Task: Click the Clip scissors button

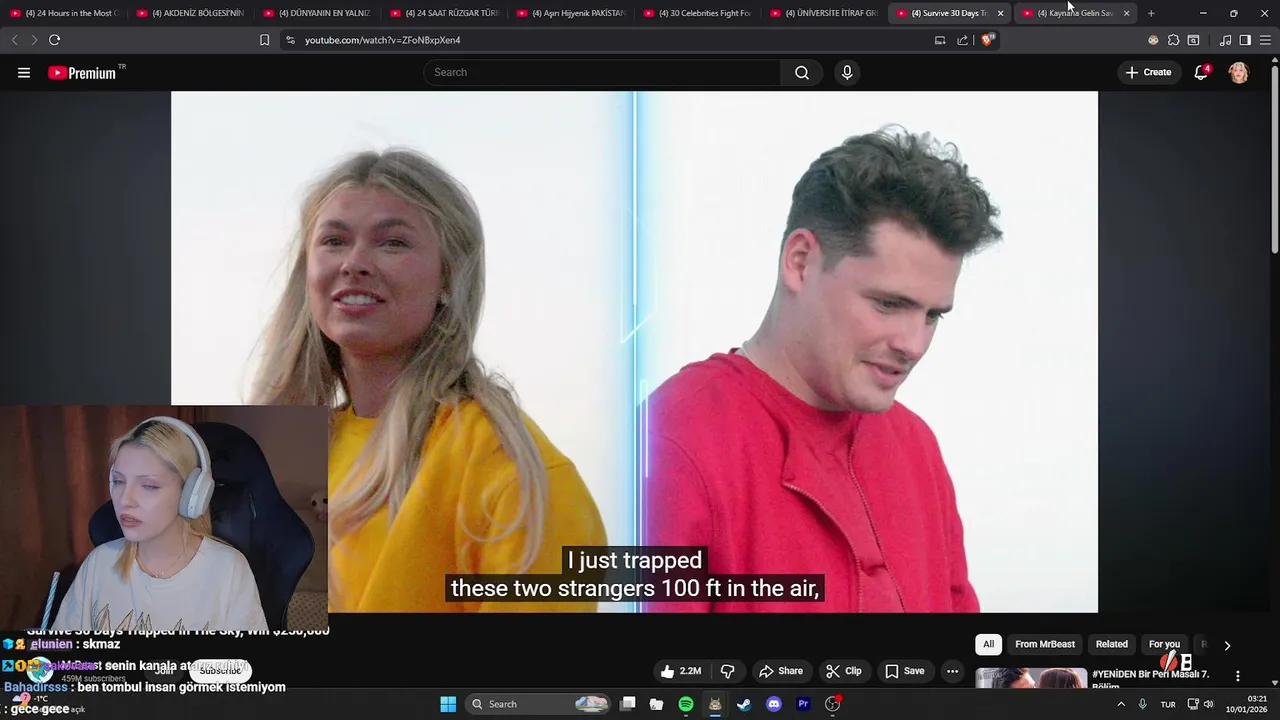Action: pos(844,671)
